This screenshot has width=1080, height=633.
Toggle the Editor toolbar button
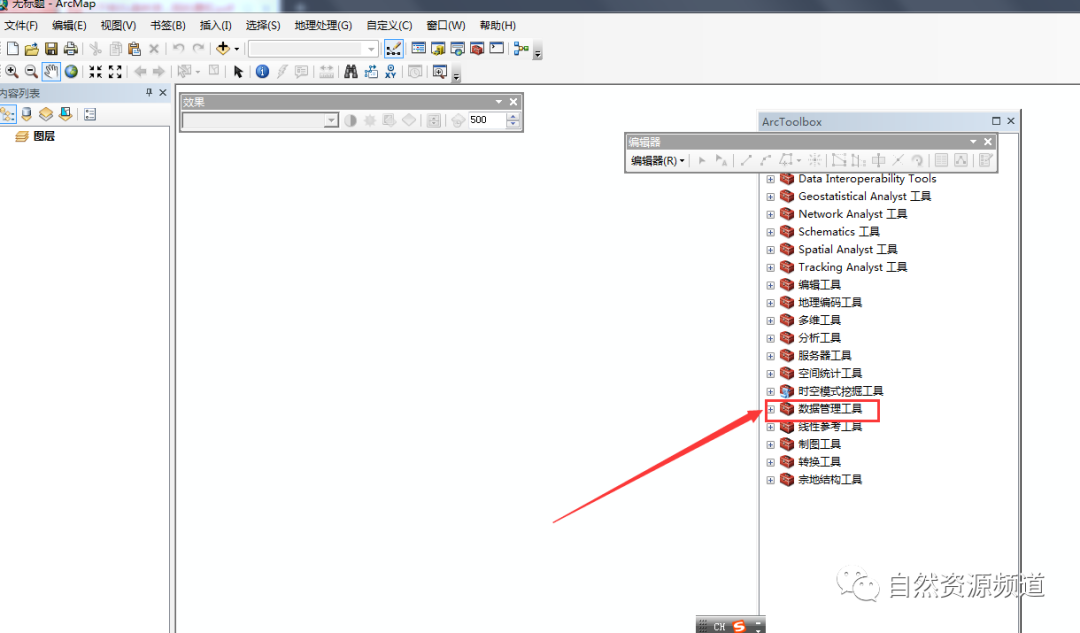pyautogui.click(x=393, y=49)
